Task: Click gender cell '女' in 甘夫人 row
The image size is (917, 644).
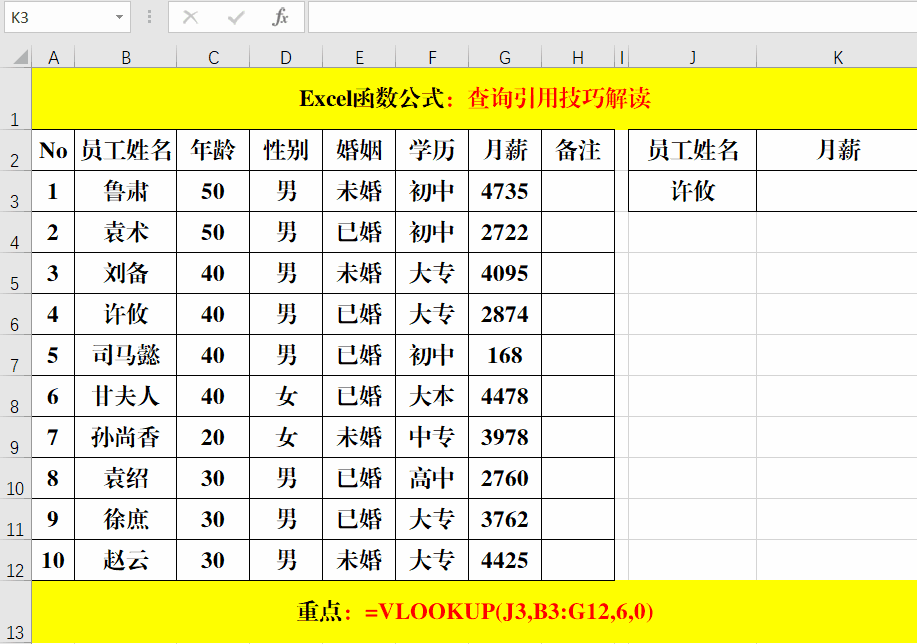Action: point(286,396)
